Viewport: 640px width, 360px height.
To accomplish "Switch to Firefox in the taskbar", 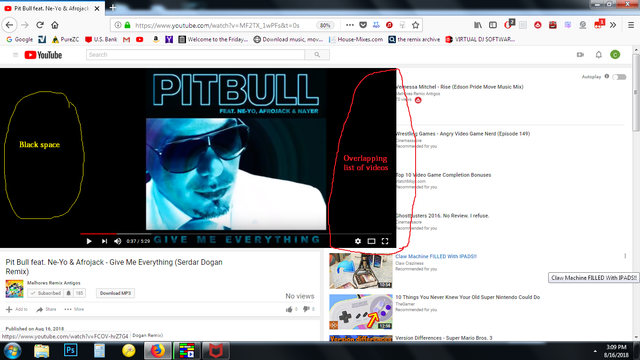I will [x=158, y=351].
